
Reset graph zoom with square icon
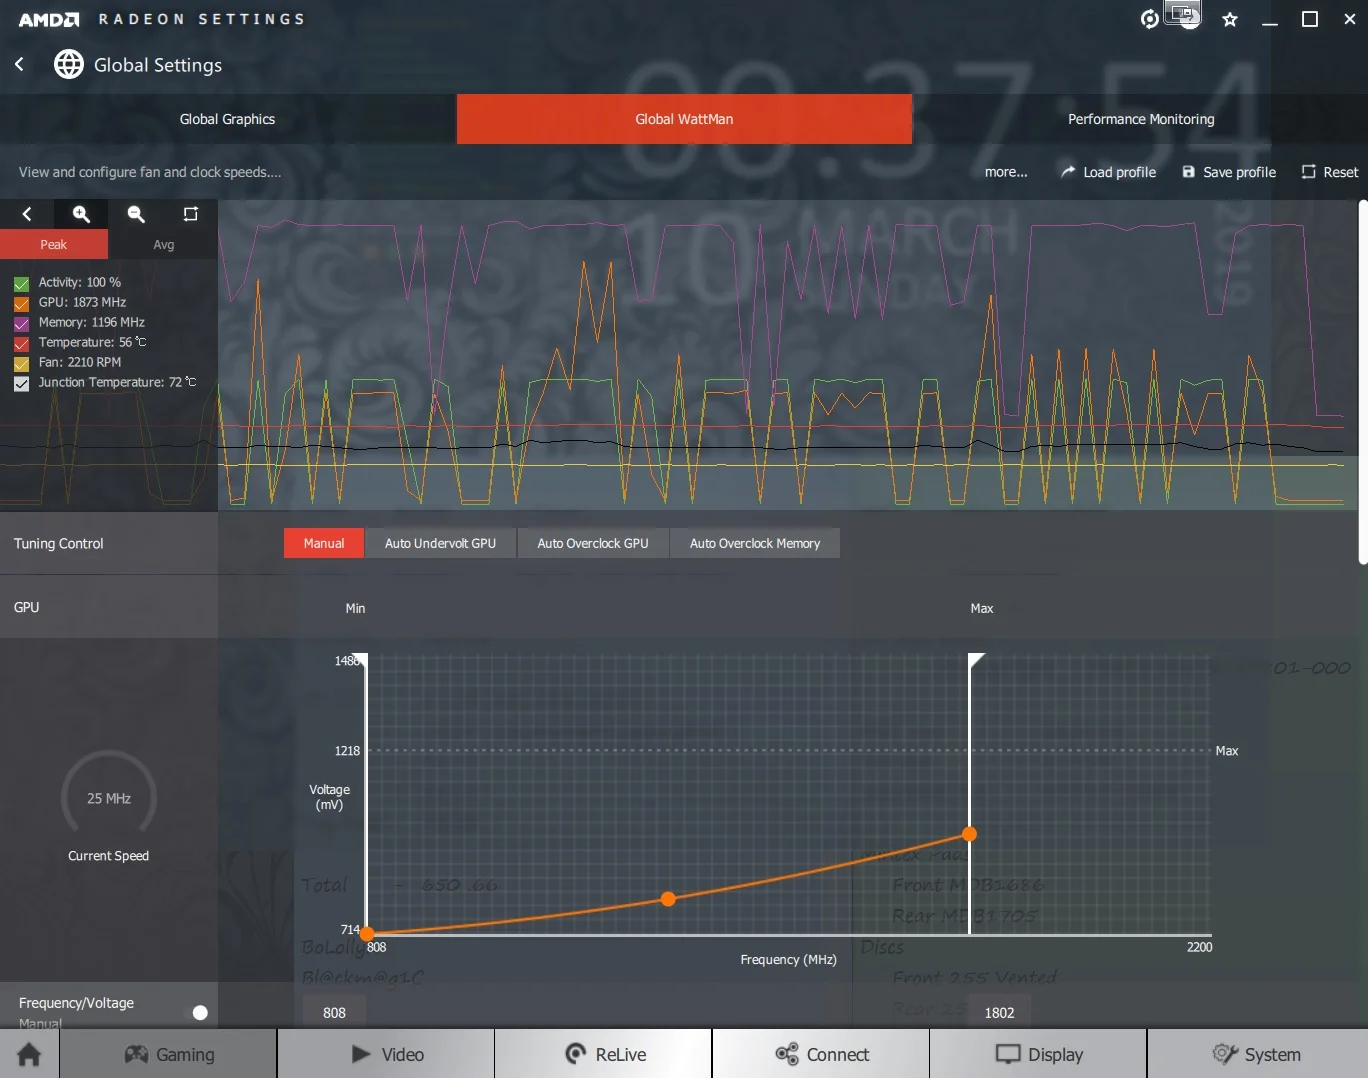point(190,214)
